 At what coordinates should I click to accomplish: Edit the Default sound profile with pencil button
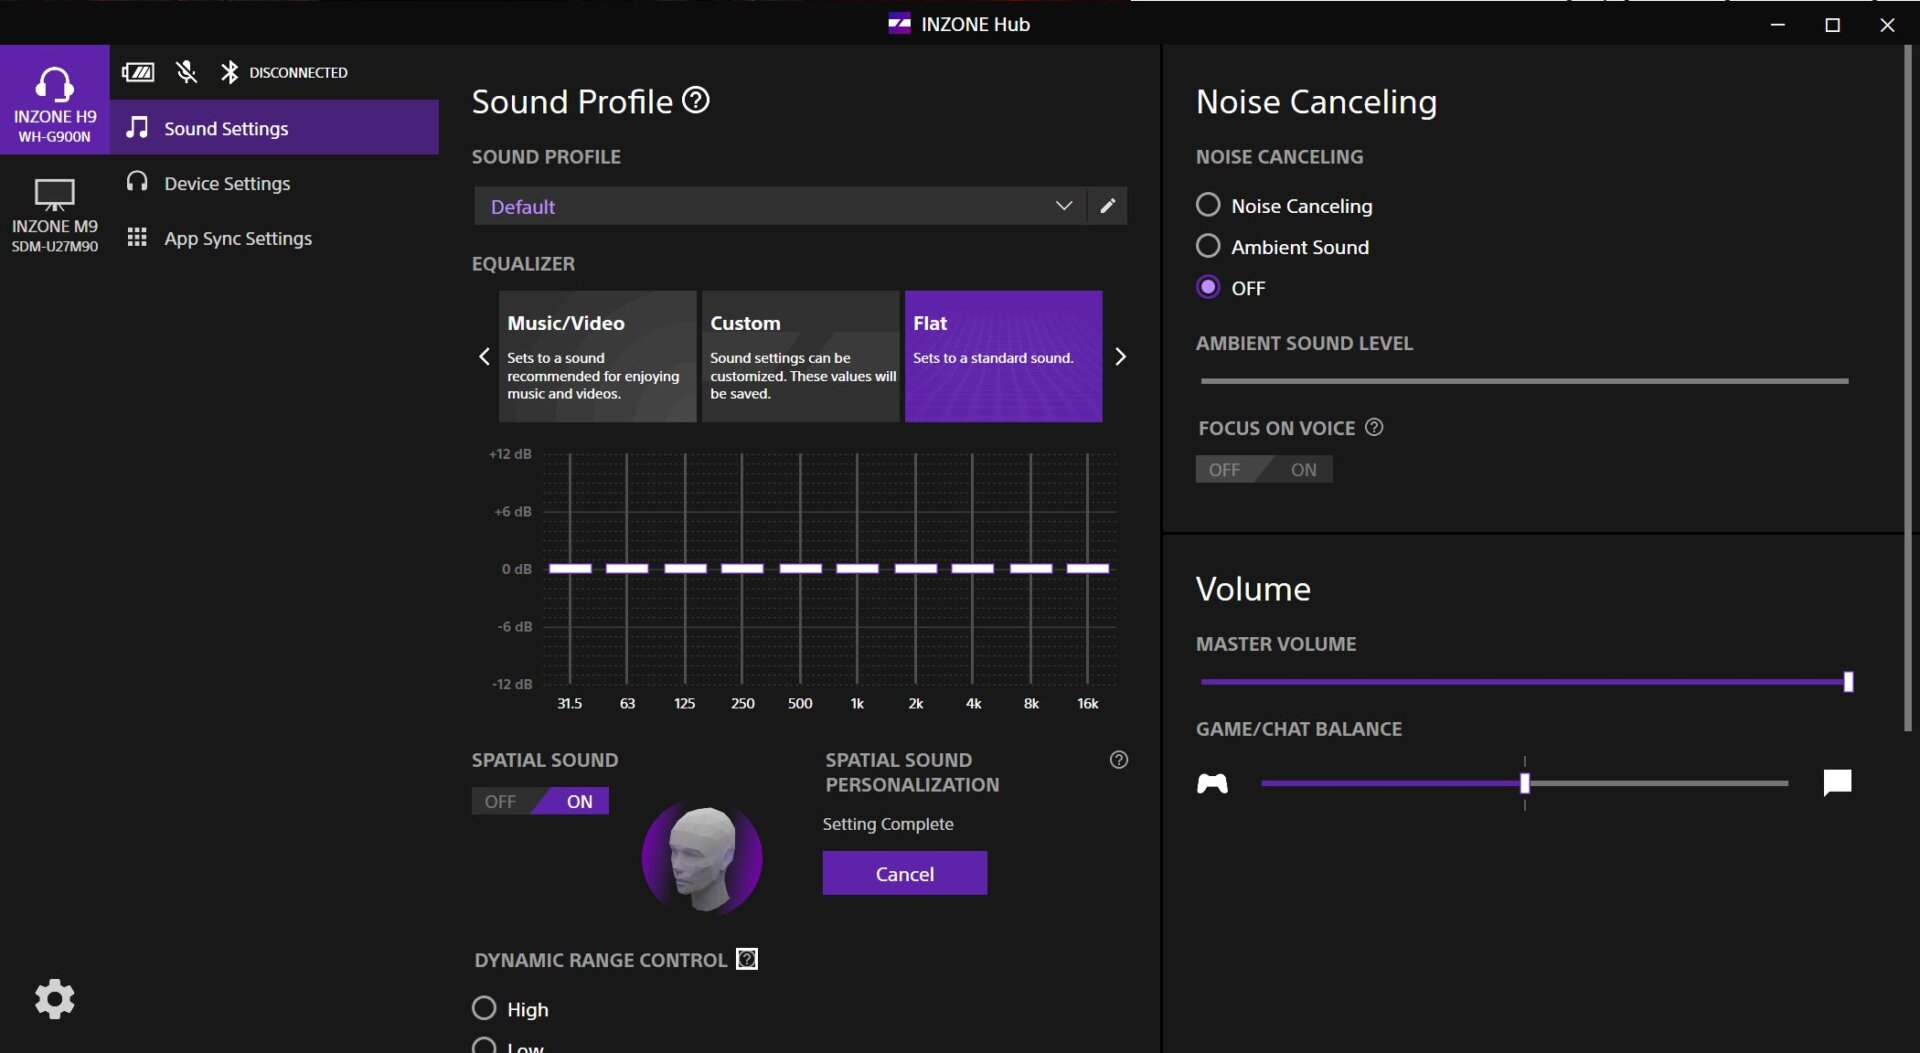coord(1107,205)
